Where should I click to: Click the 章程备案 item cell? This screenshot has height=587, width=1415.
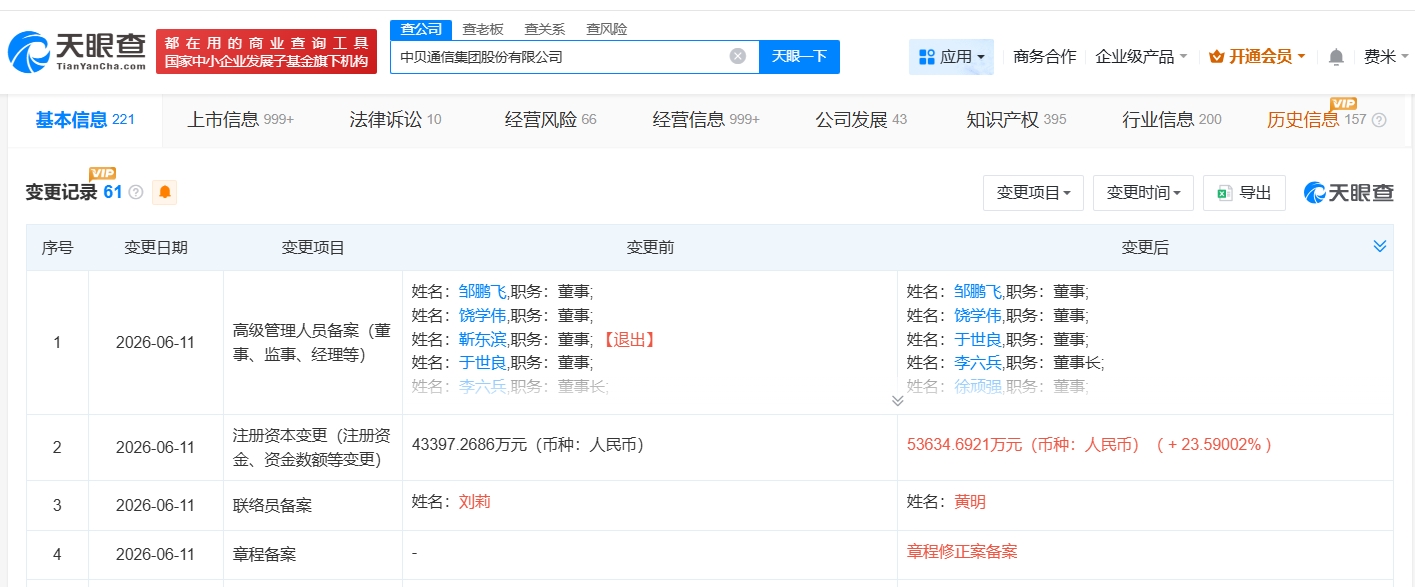[x=313, y=555]
